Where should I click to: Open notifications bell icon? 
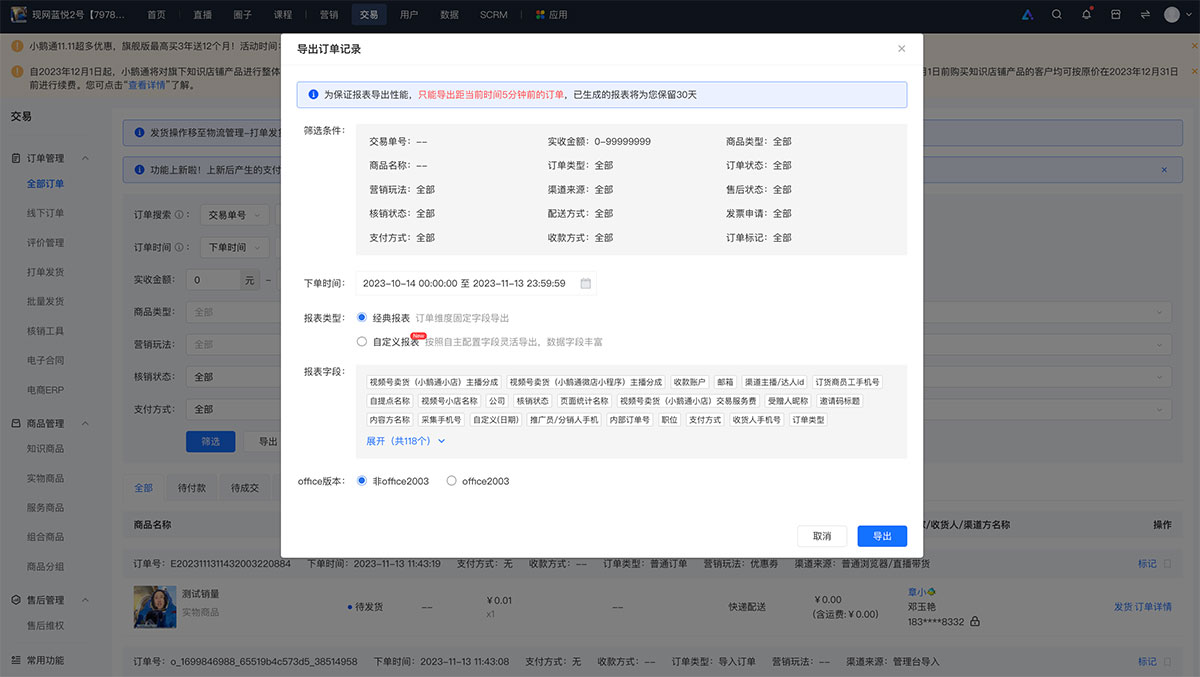coord(1086,15)
